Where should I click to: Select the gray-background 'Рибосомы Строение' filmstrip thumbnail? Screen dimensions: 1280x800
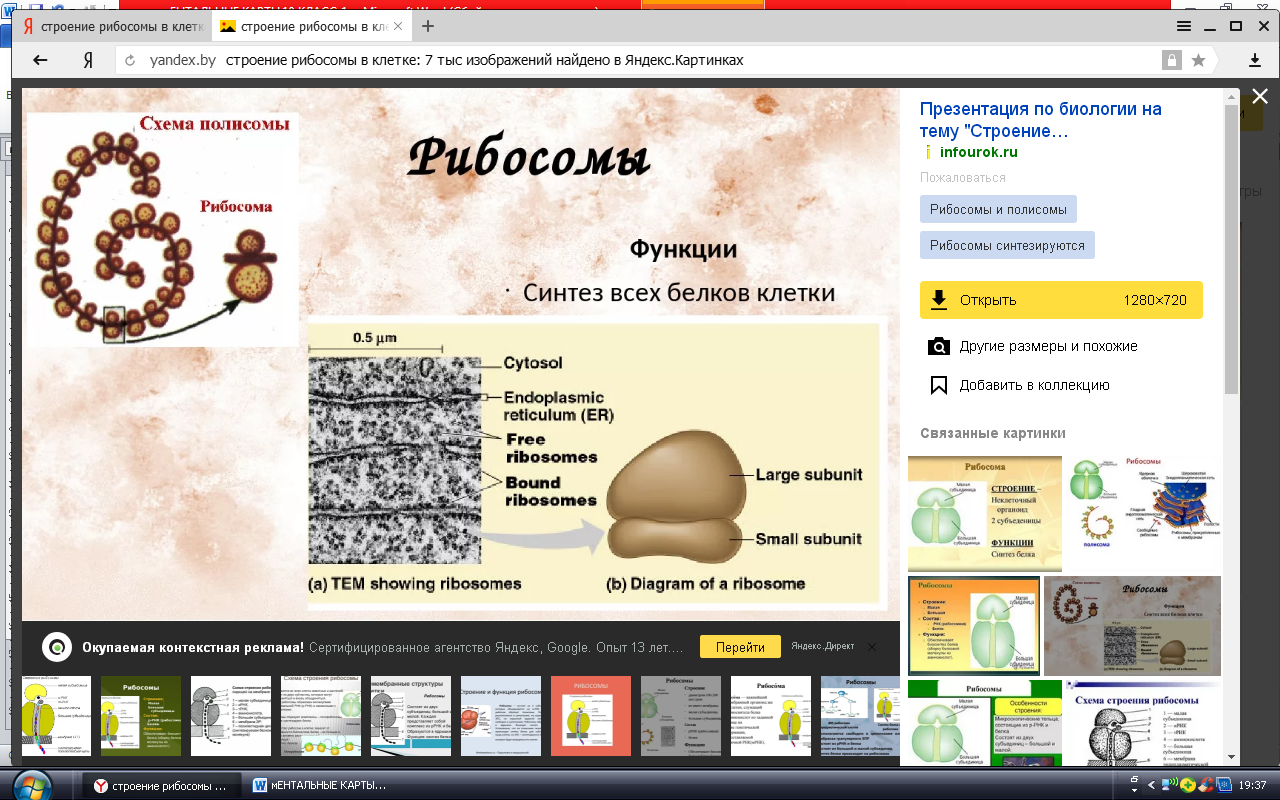point(681,715)
